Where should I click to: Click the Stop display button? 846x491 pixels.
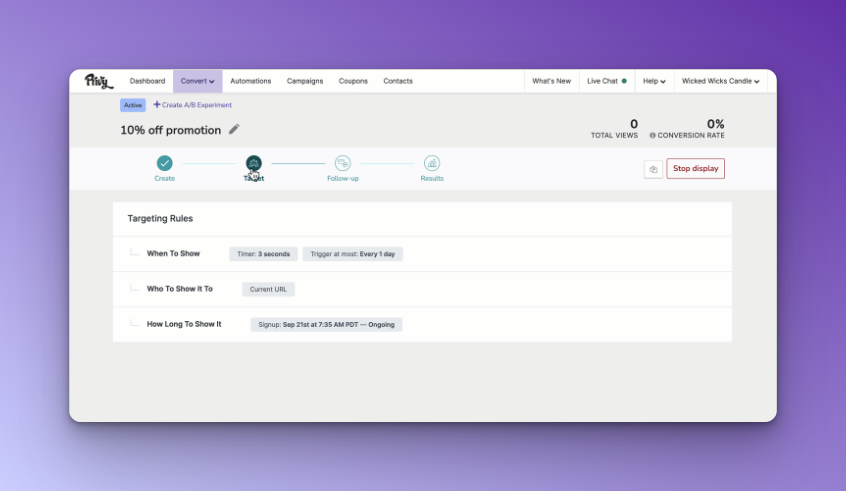tap(695, 168)
